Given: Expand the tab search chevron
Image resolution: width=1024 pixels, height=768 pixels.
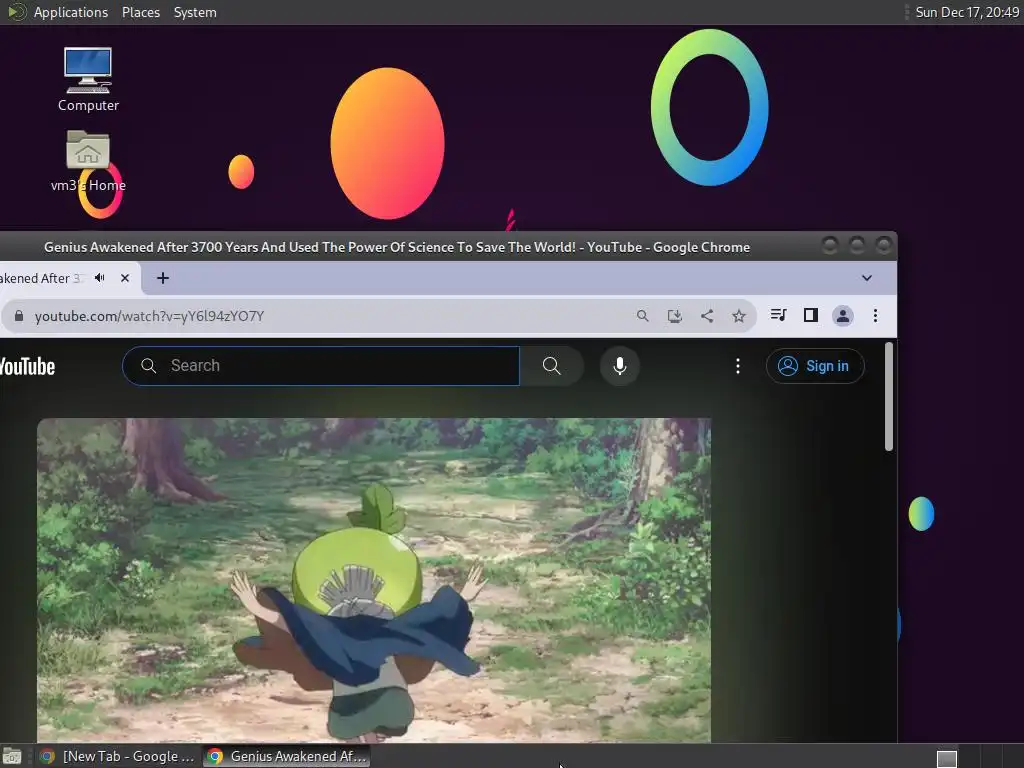Looking at the screenshot, I should click(867, 278).
